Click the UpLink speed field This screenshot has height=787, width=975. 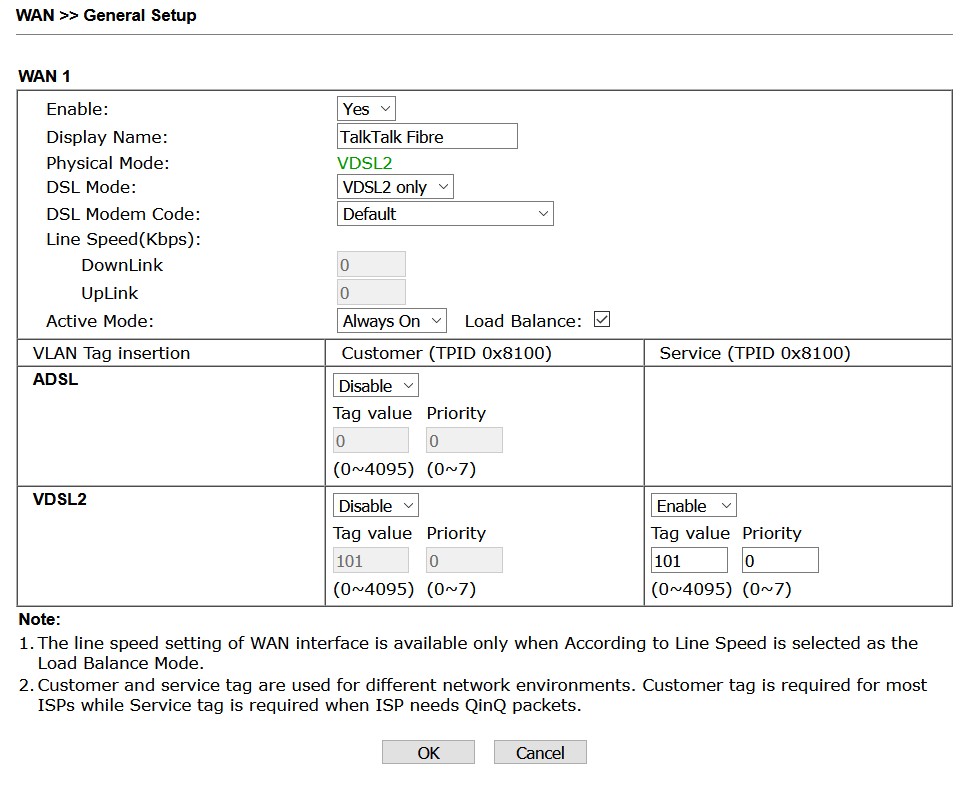pyautogui.click(x=371, y=293)
